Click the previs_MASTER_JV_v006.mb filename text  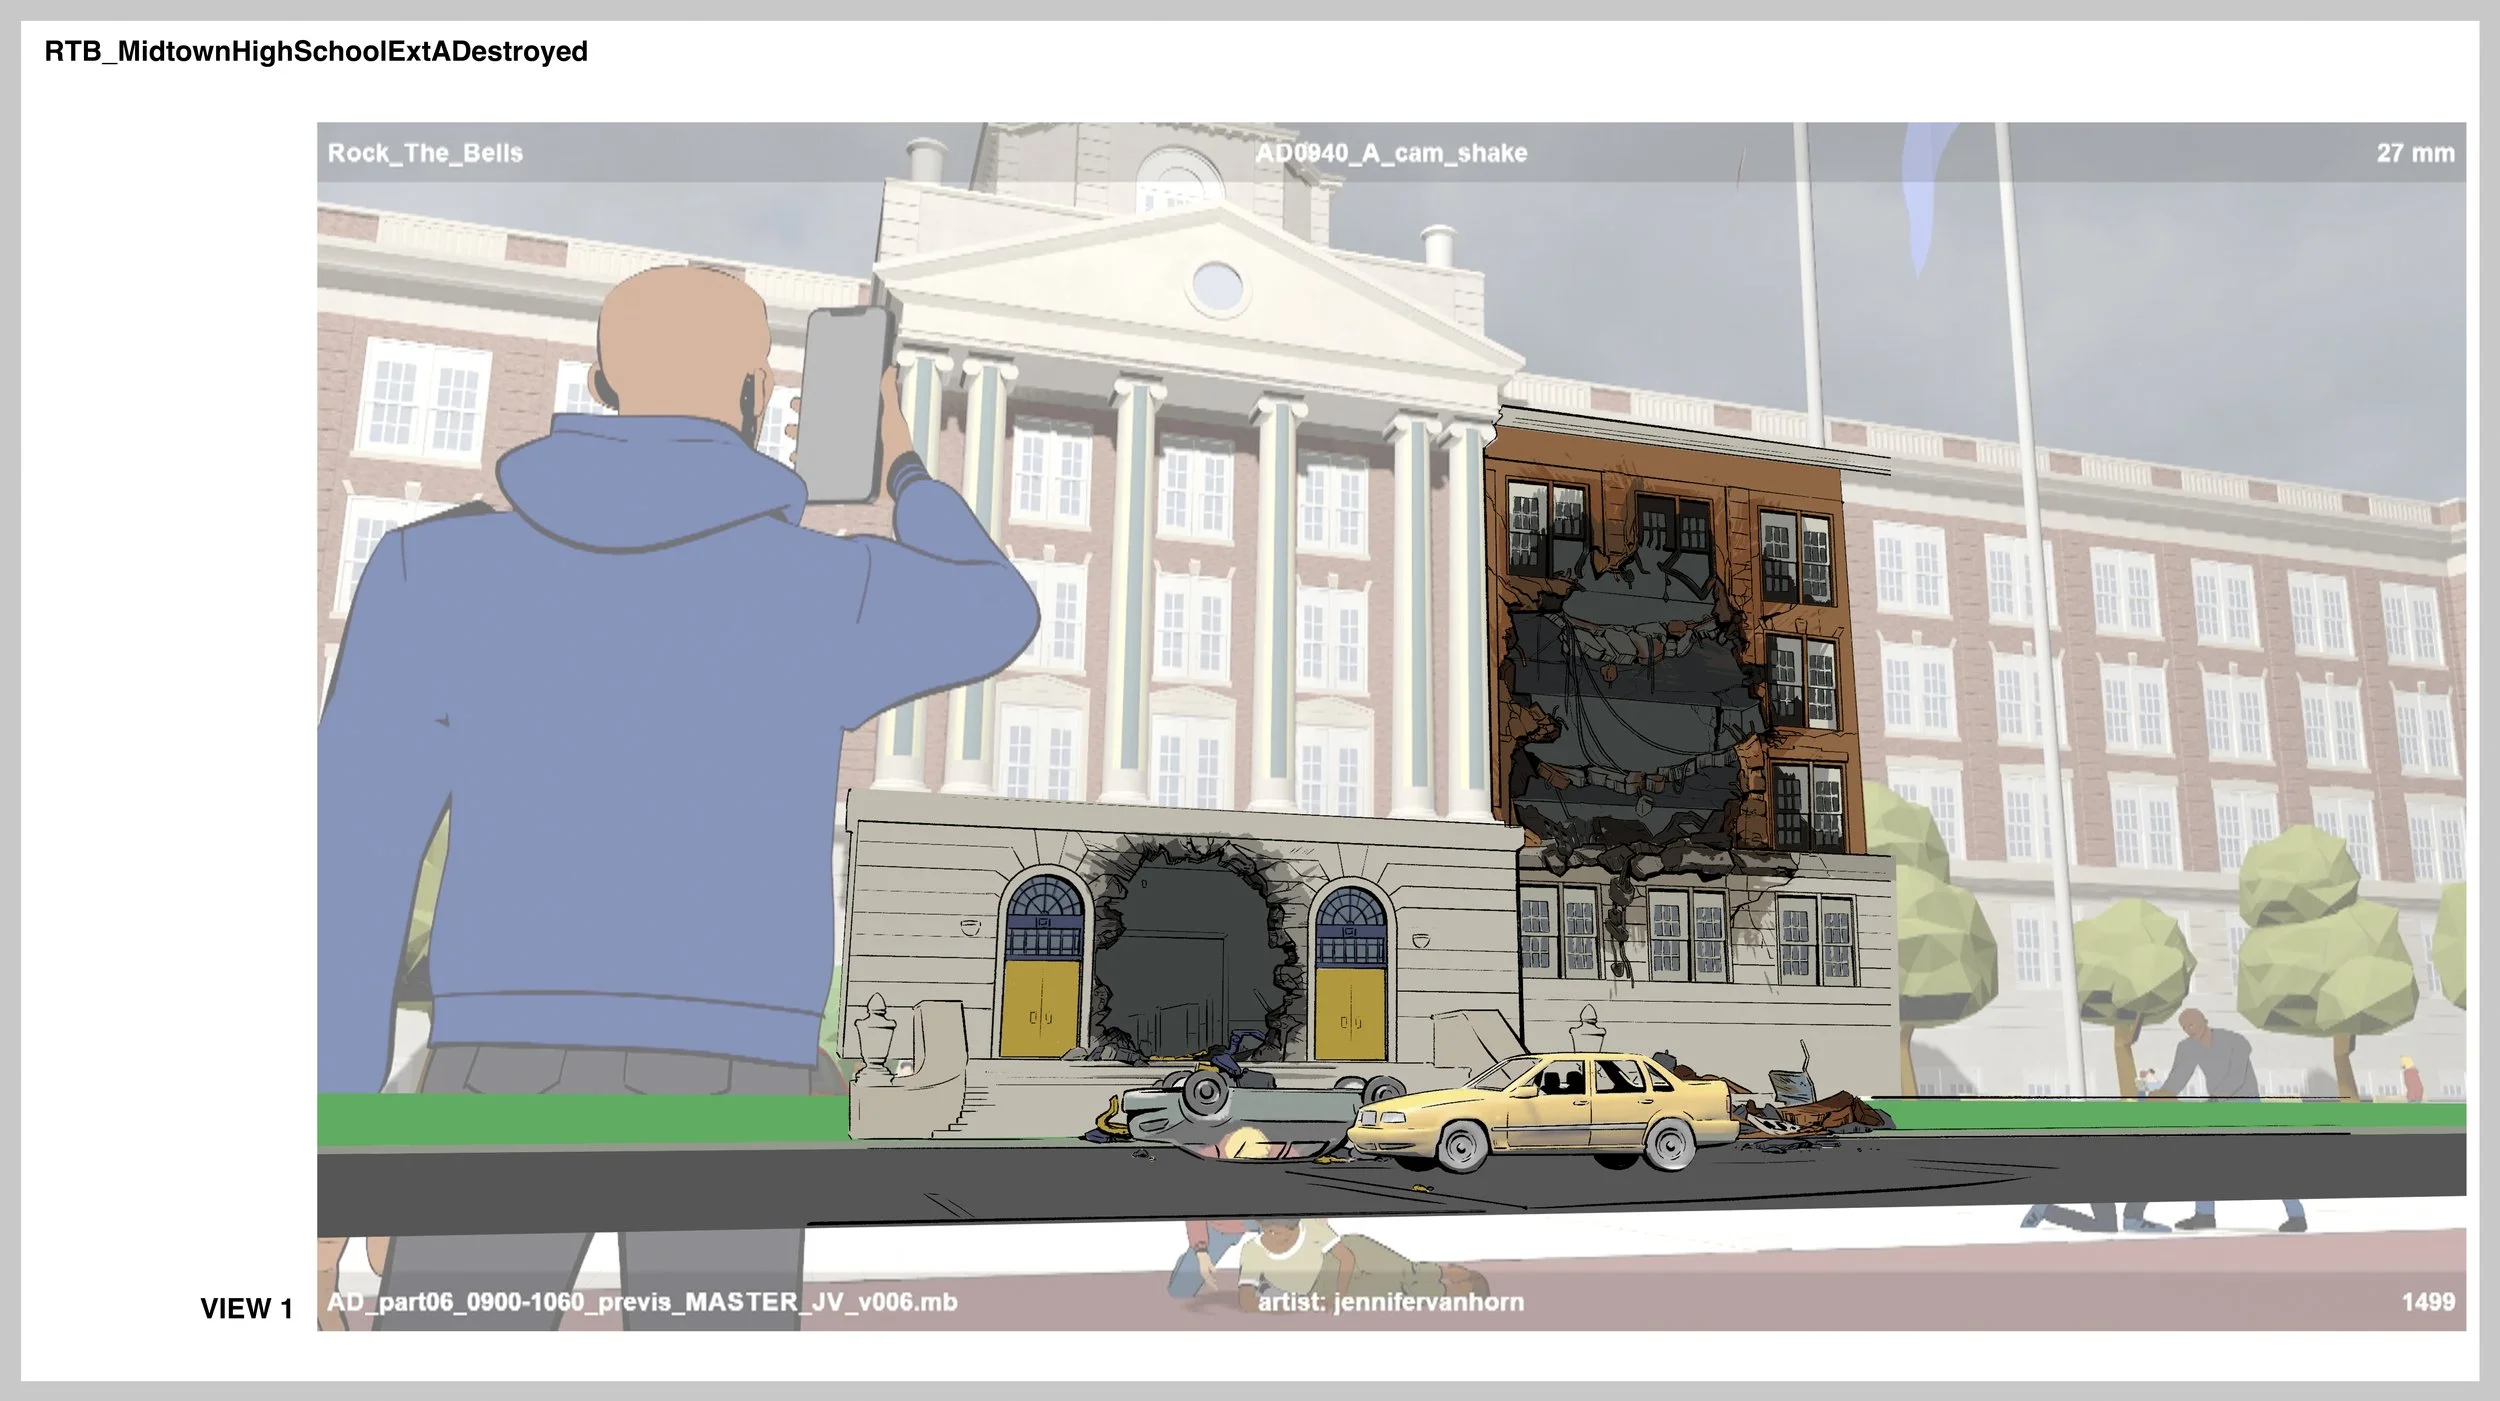(642, 1302)
